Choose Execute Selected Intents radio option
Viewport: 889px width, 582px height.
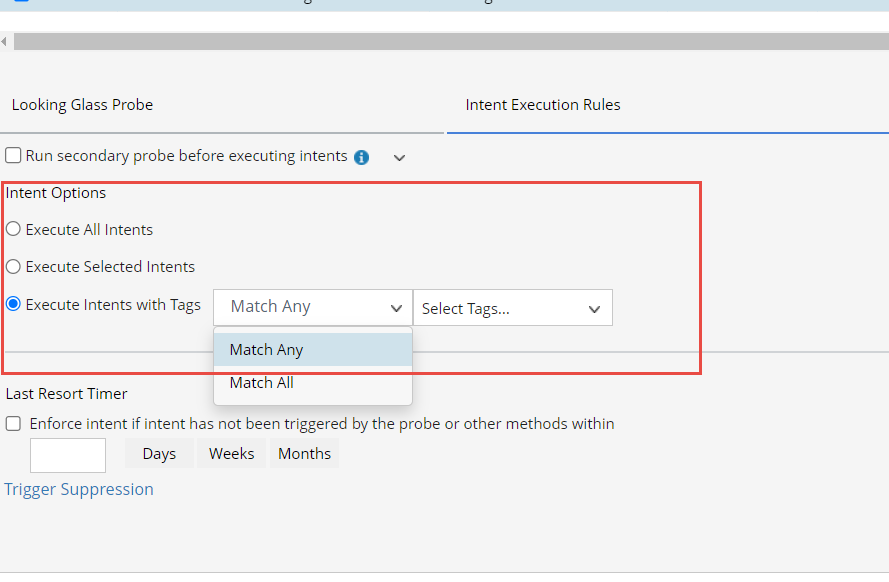coord(13,267)
